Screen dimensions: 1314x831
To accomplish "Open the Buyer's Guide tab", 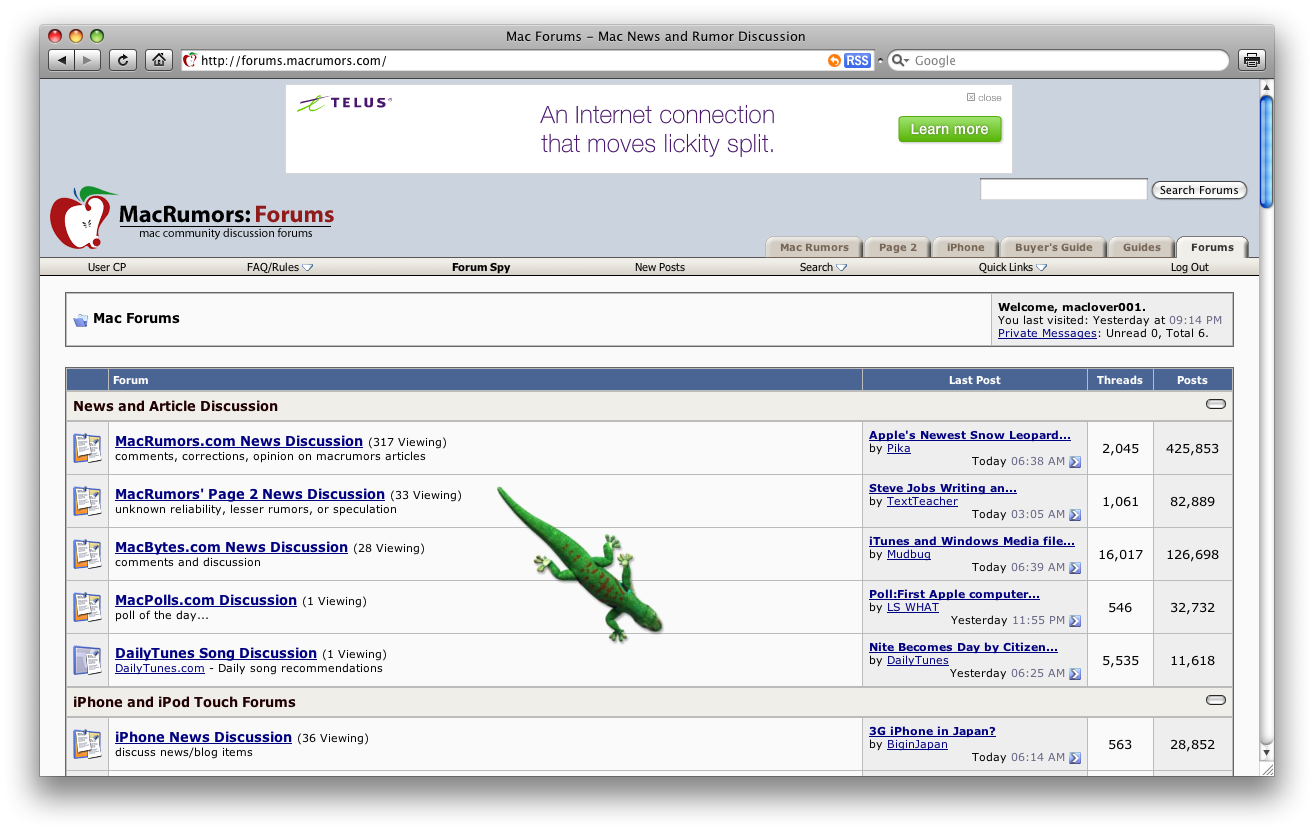I will click(x=1054, y=247).
